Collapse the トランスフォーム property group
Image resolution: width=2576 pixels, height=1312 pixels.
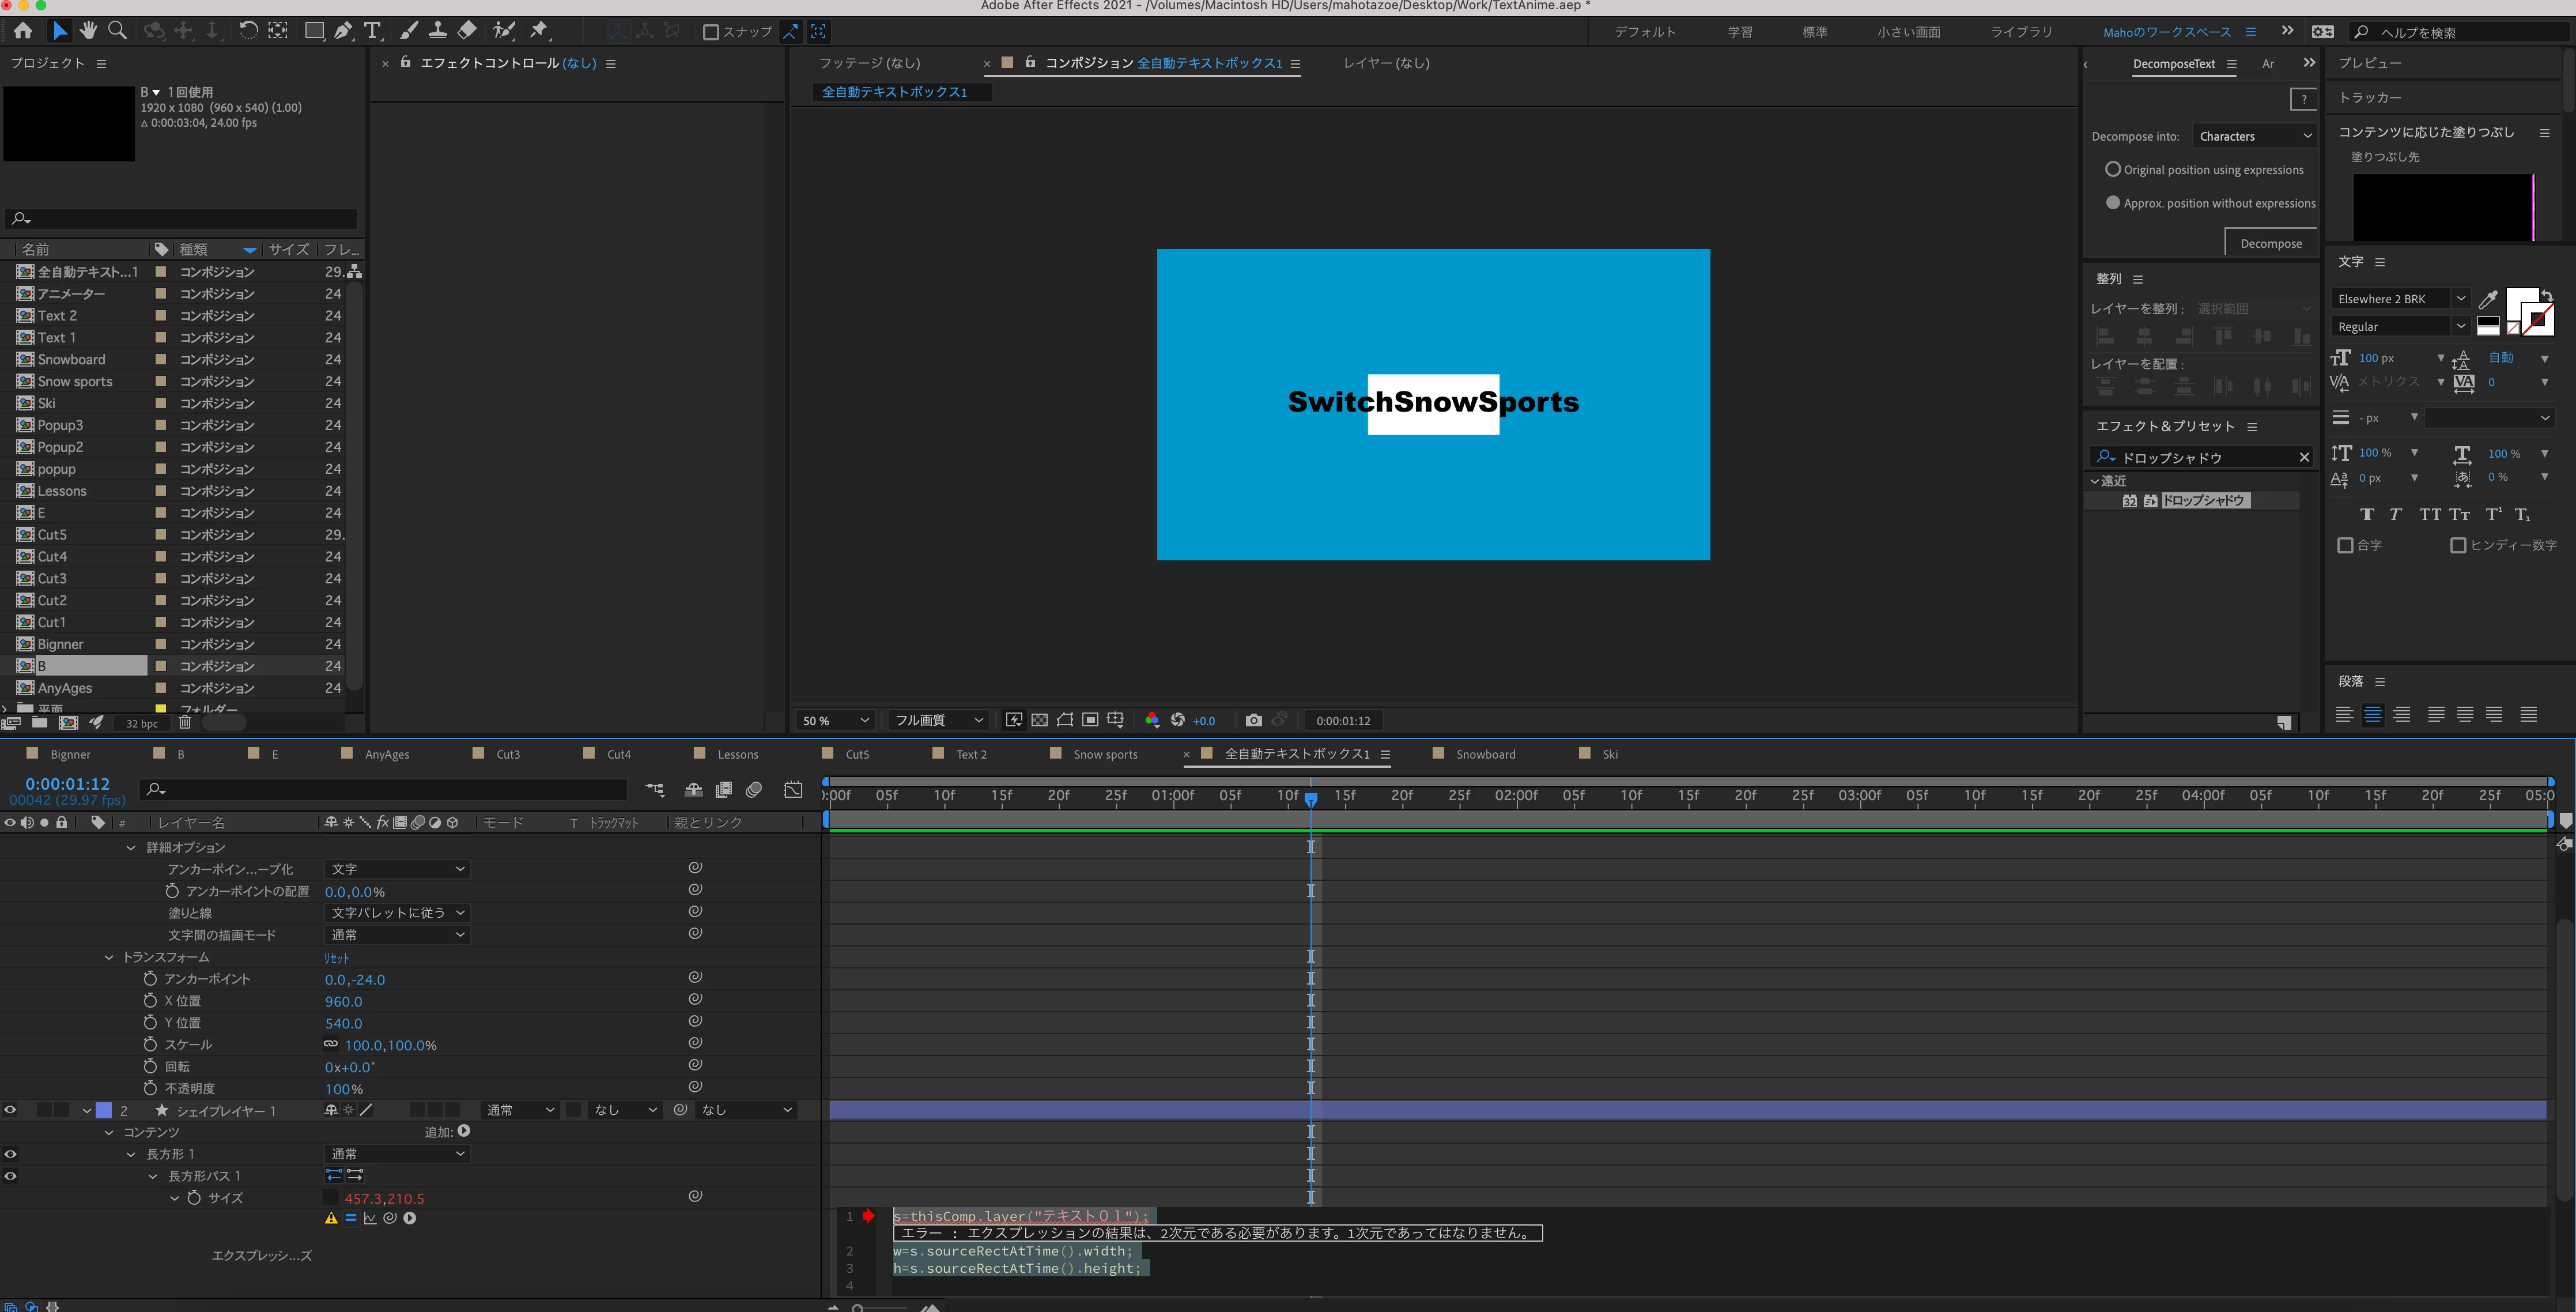(109, 957)
